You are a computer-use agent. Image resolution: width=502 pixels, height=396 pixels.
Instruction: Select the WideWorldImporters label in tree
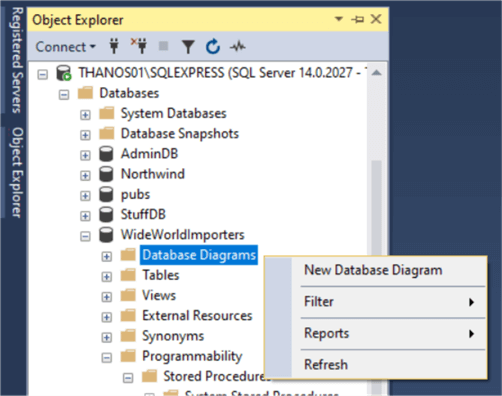click(x=182, y=235)
